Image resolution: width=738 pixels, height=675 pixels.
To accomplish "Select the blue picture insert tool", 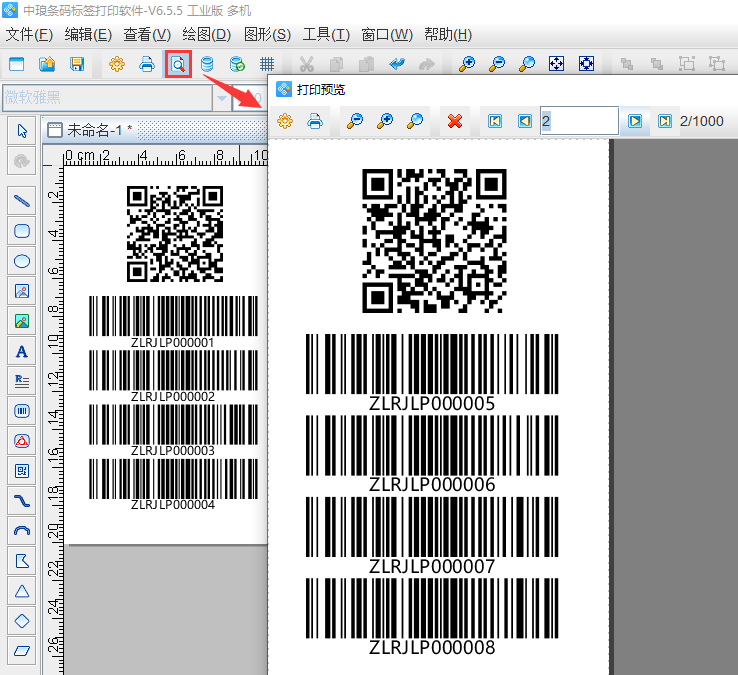I will [22, 291].
